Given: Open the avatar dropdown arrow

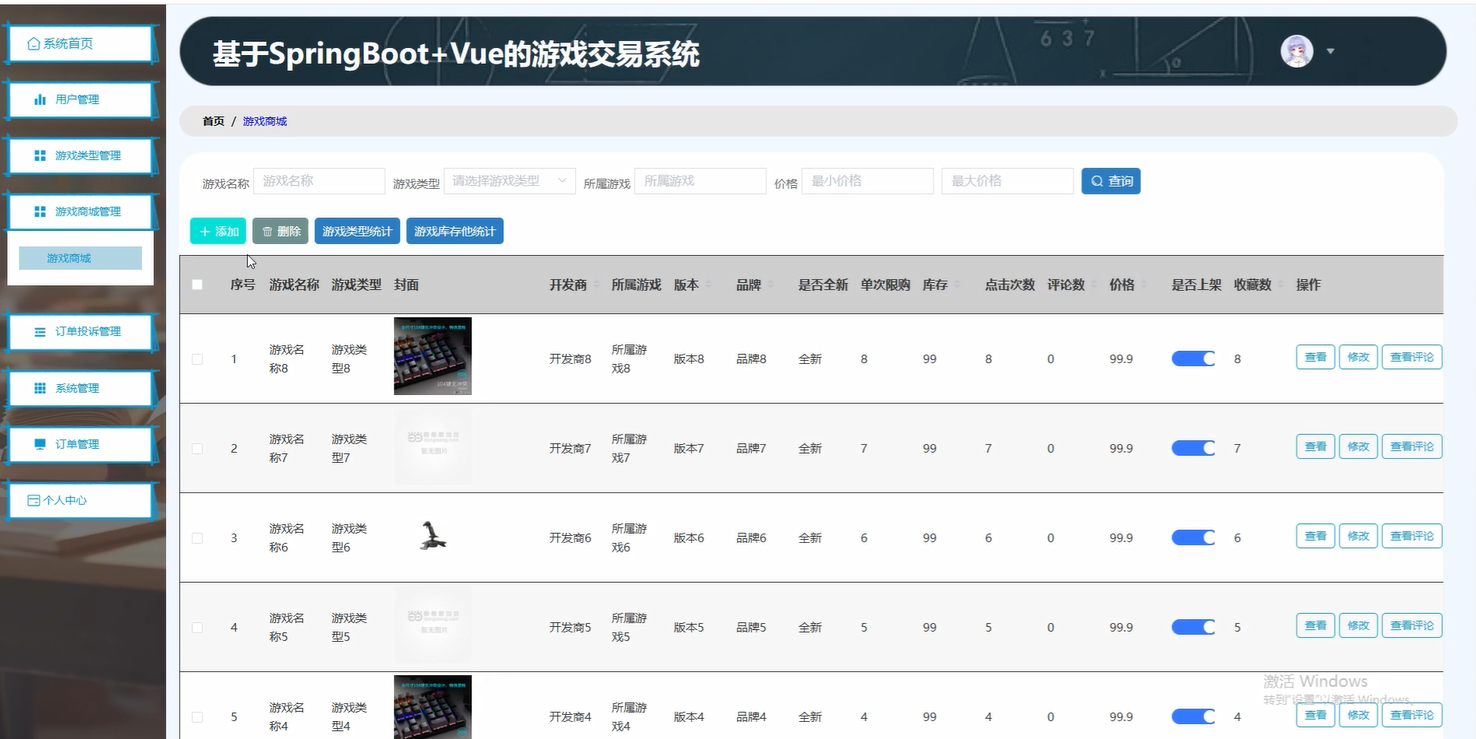Looking at the screenshot, I should [1330, 51].
